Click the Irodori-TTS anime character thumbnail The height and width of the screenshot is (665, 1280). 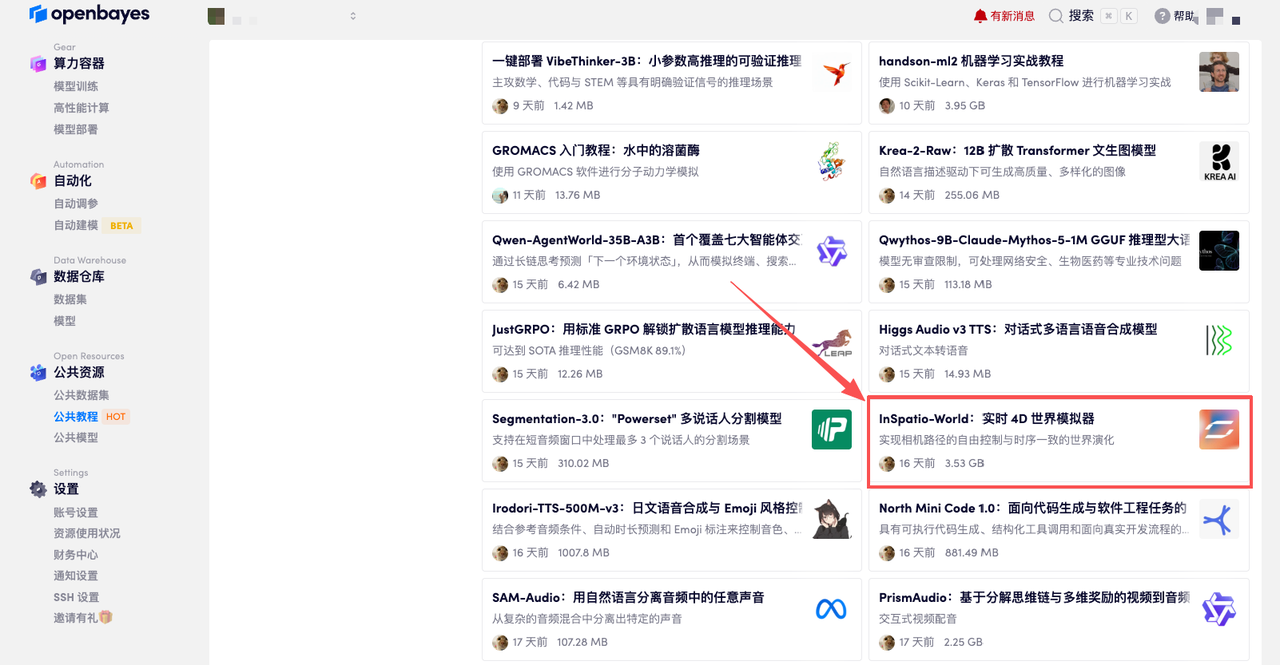click(832, 519)
